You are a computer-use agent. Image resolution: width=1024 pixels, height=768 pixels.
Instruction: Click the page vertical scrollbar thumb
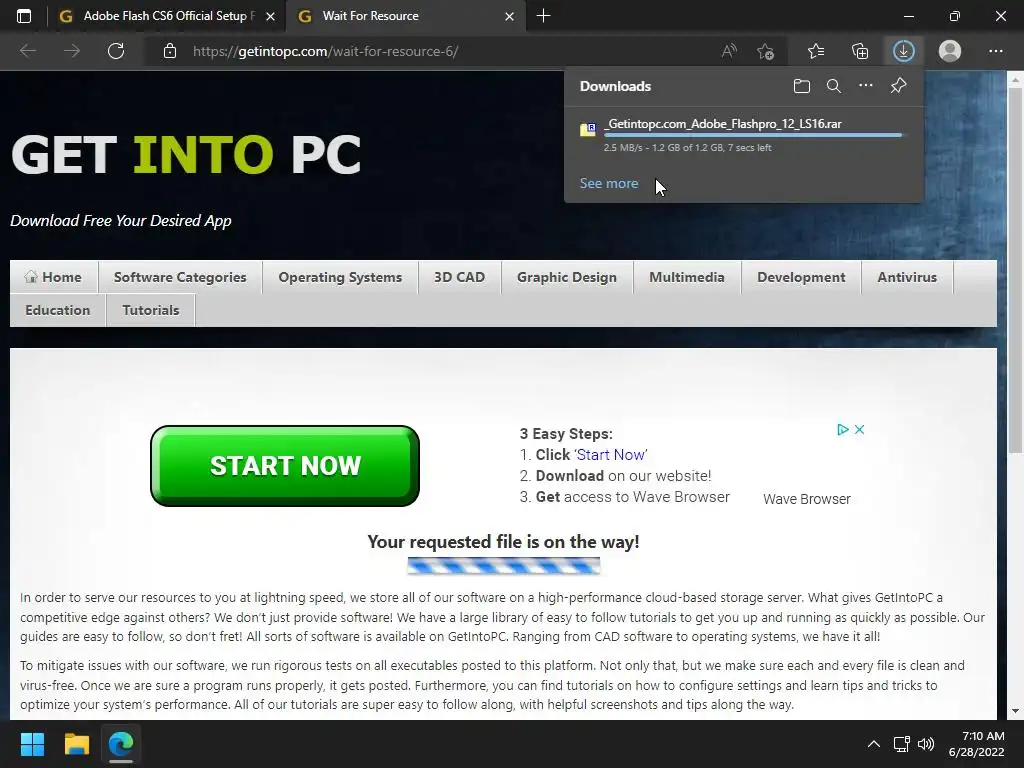[1016, 270]
